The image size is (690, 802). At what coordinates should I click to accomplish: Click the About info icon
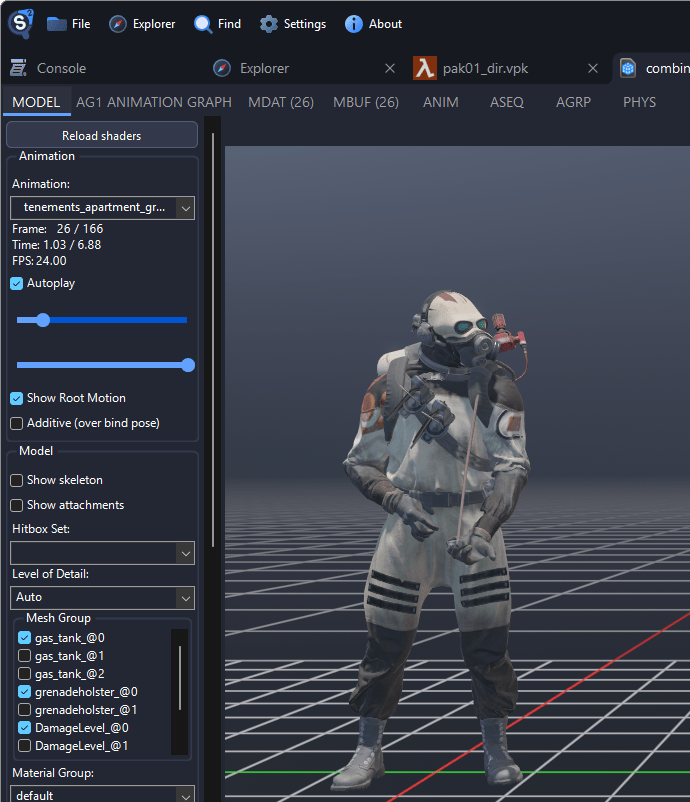353,24
